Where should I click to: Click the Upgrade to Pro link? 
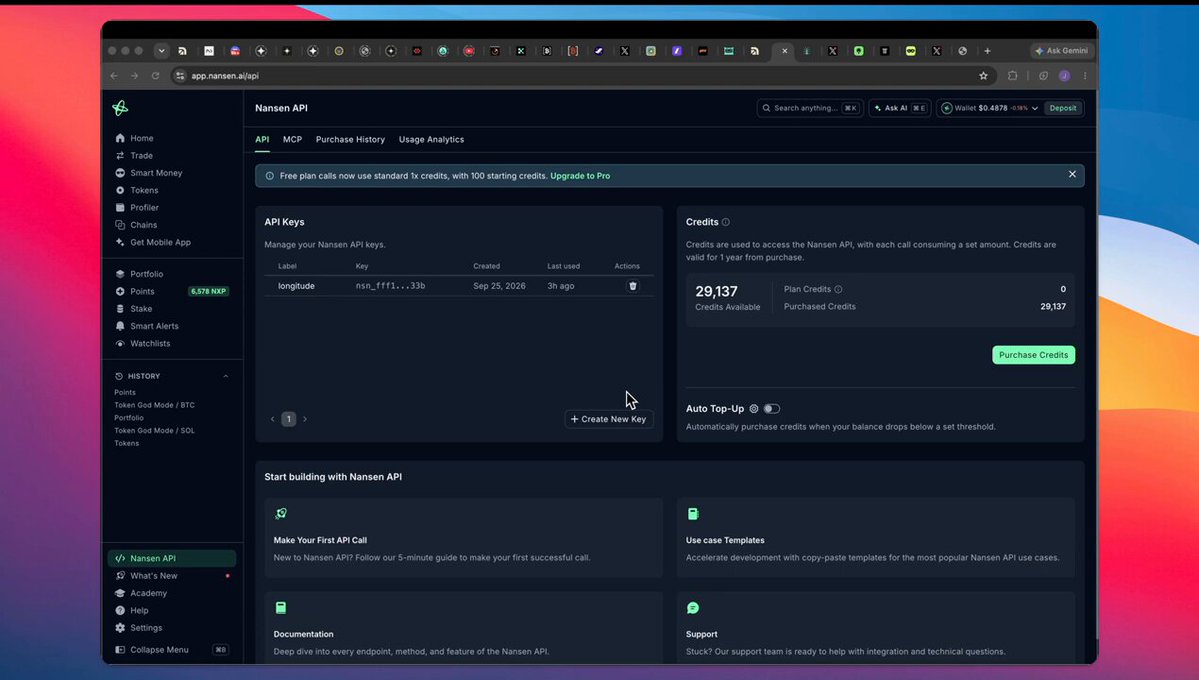click(580, 176)
